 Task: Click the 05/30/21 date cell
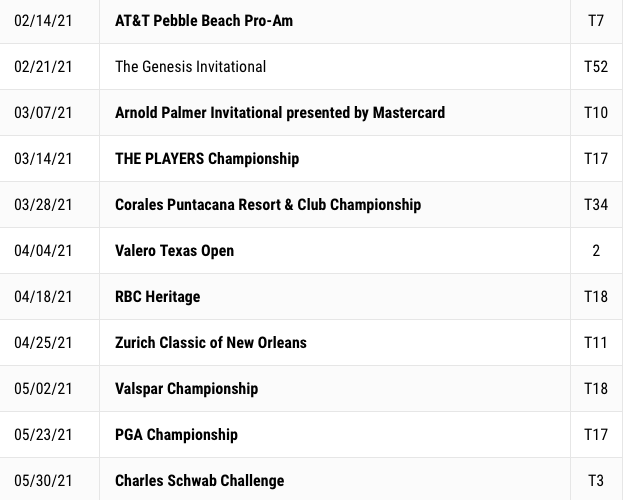pyautogui.click(x=43, y=481)
